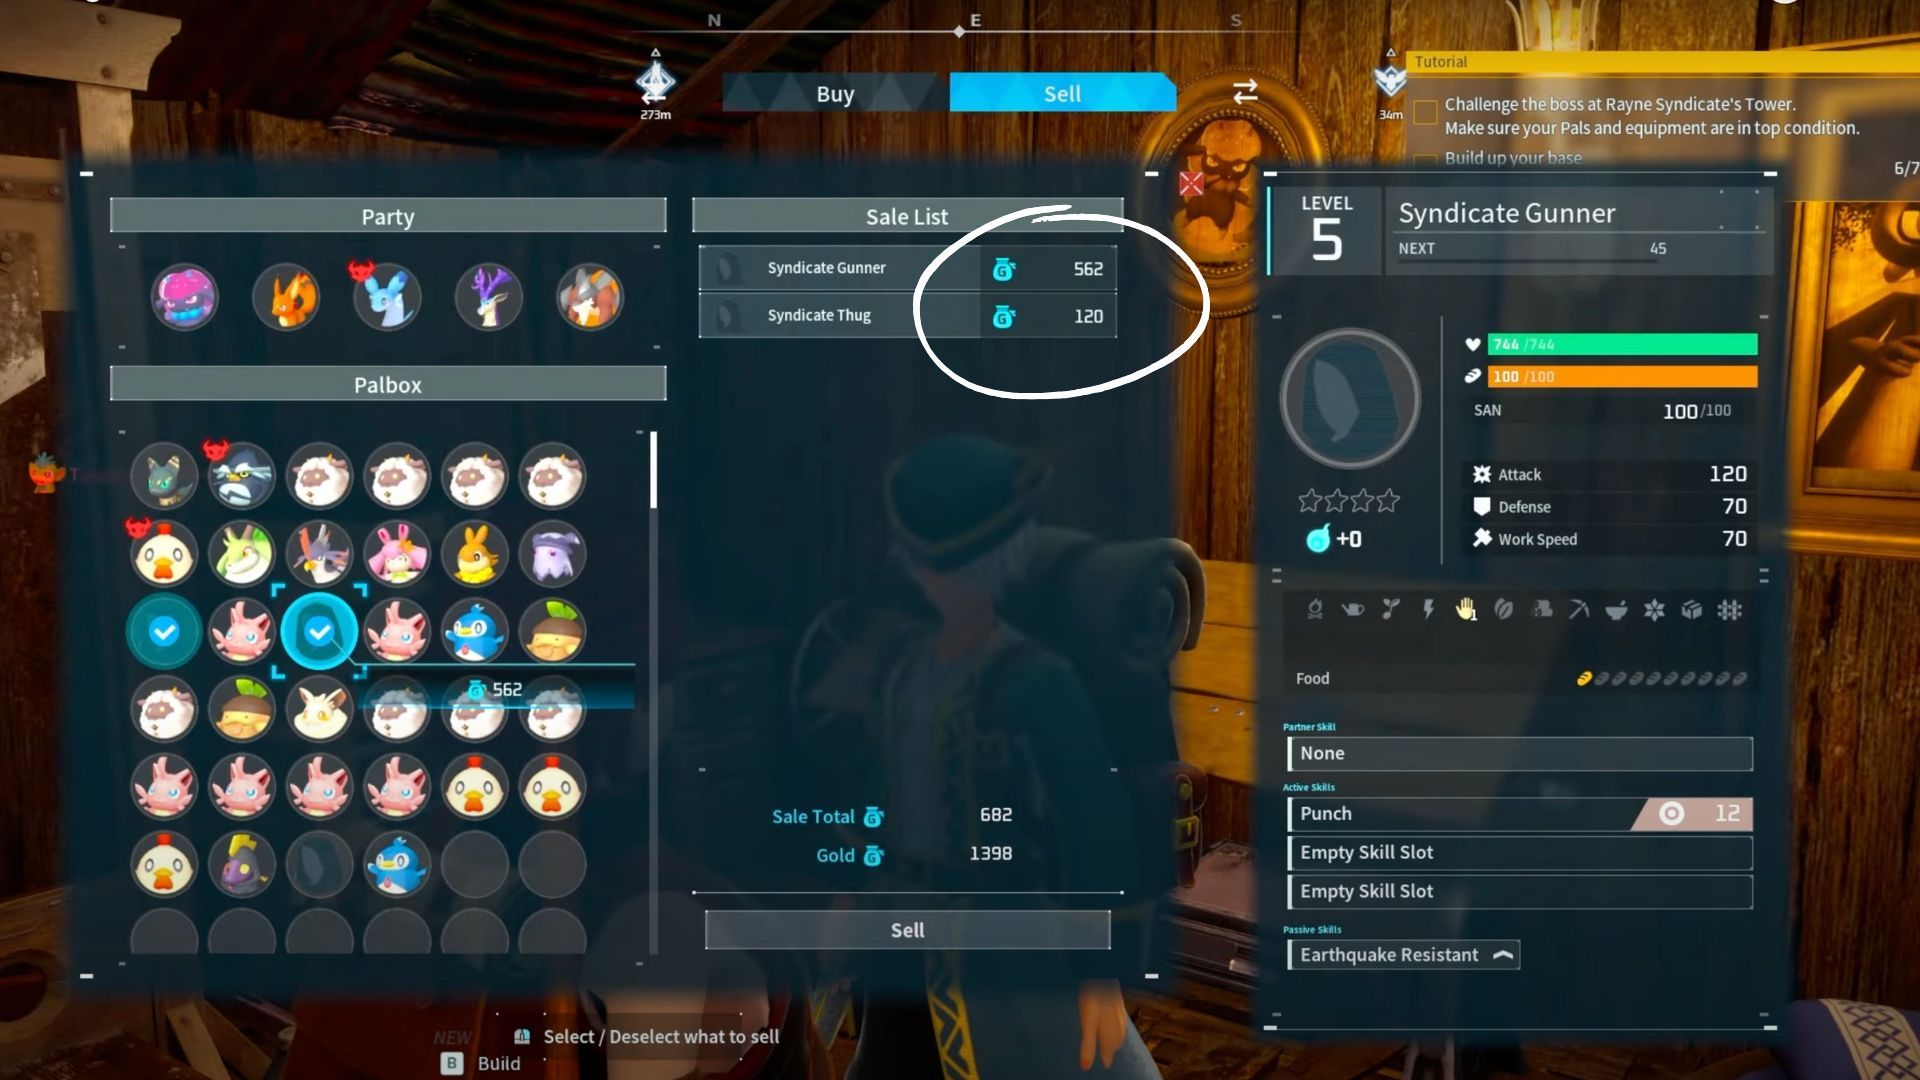The width and height of the screenshot is (1920, 1080).
Task: Toggle the first star rating for Syndicate Gunner
Action: pos(1309,498)
